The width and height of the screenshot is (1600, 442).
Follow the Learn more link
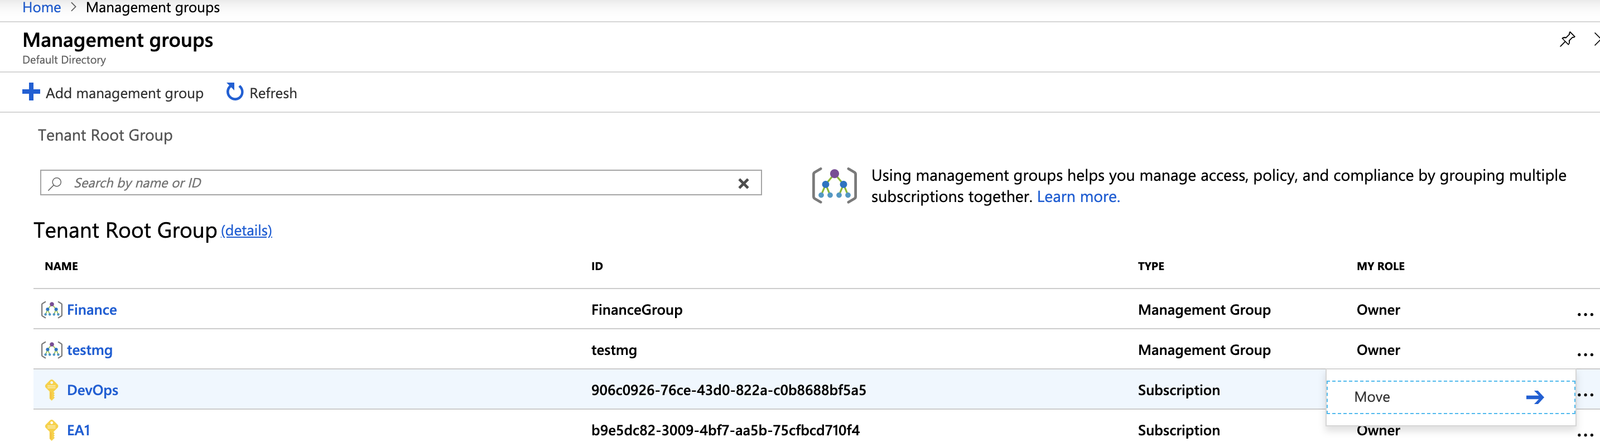point(1078,197)
